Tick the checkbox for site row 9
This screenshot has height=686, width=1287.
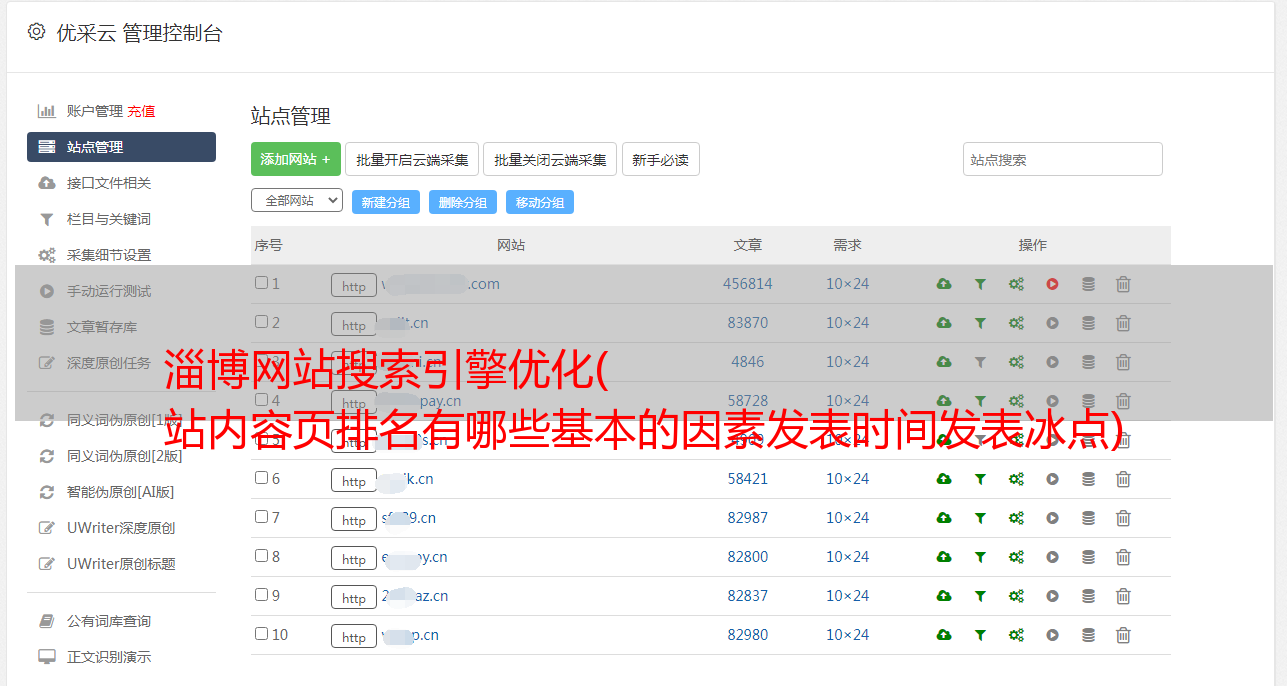coord(261,595)
